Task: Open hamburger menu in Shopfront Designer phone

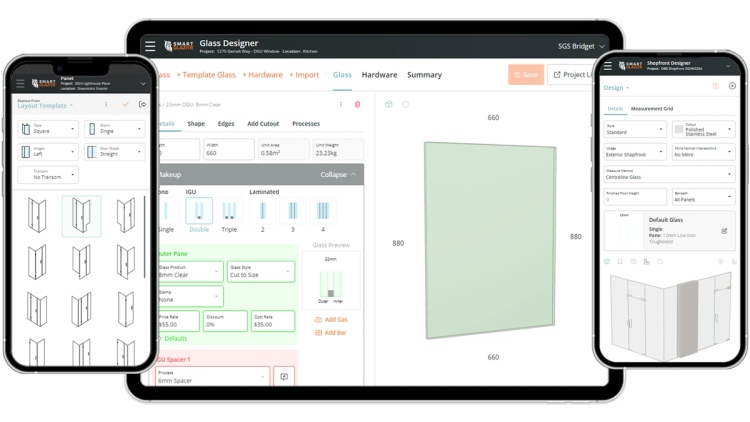Action: 607,66
